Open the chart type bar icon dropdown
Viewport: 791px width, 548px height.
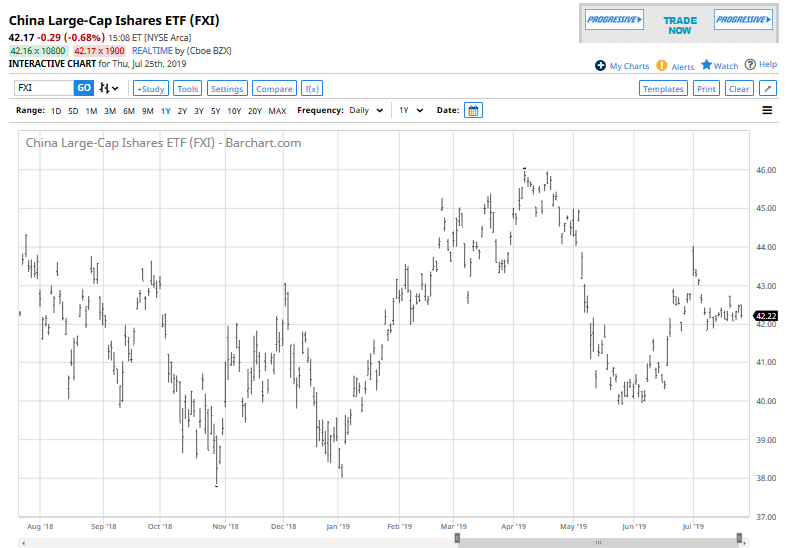pos(108,88)
